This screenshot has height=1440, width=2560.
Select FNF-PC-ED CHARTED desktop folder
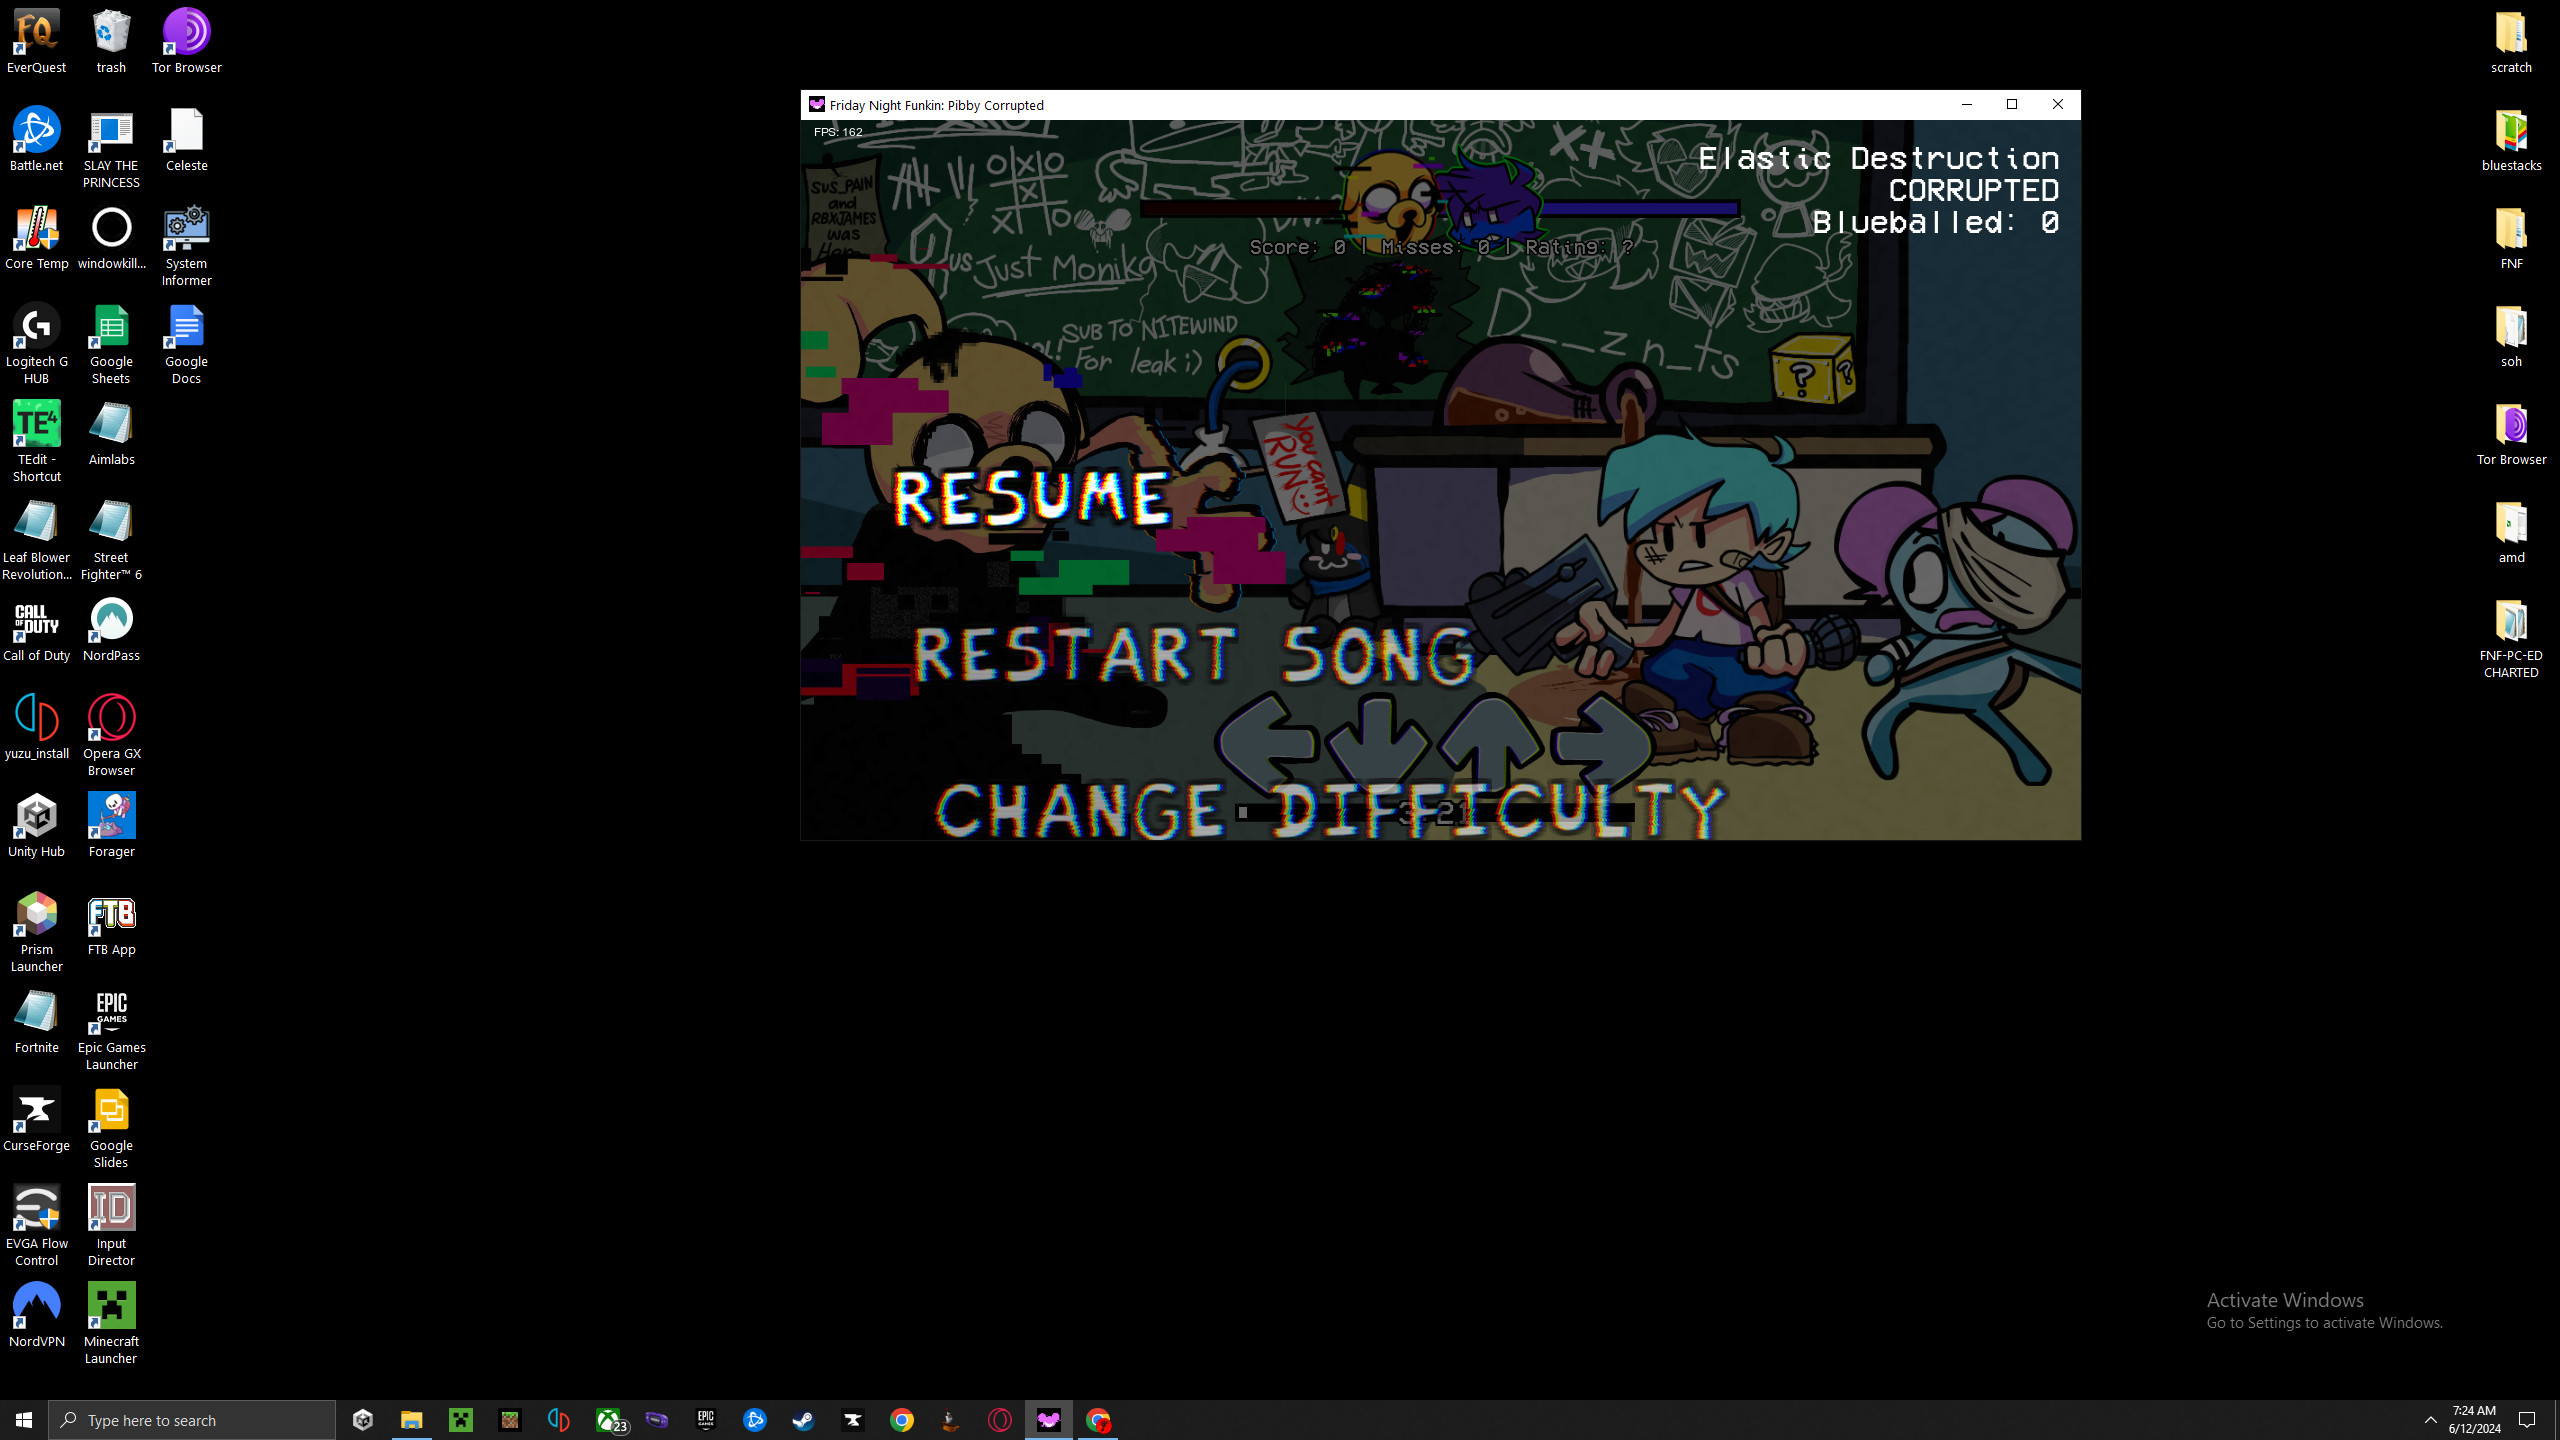2511,638
